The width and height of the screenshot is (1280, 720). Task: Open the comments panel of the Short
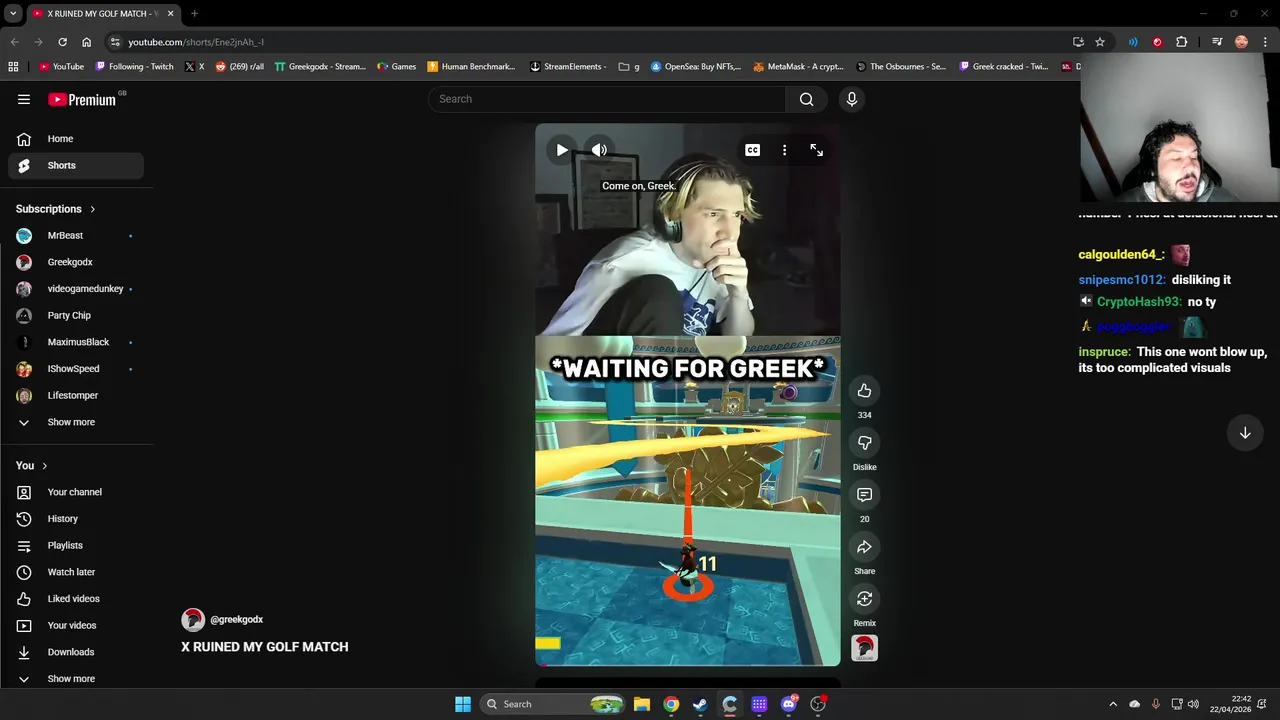[x=865, y=495]
